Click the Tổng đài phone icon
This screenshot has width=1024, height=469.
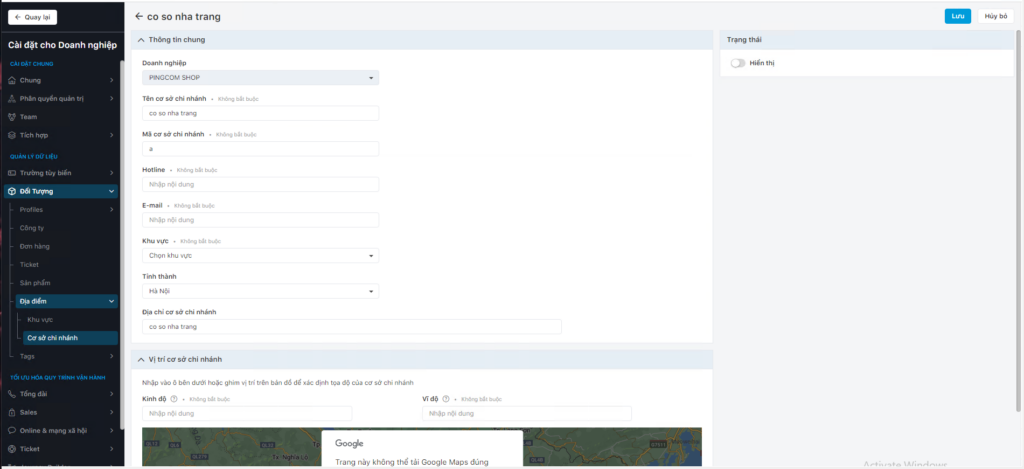tap(12, 394)
